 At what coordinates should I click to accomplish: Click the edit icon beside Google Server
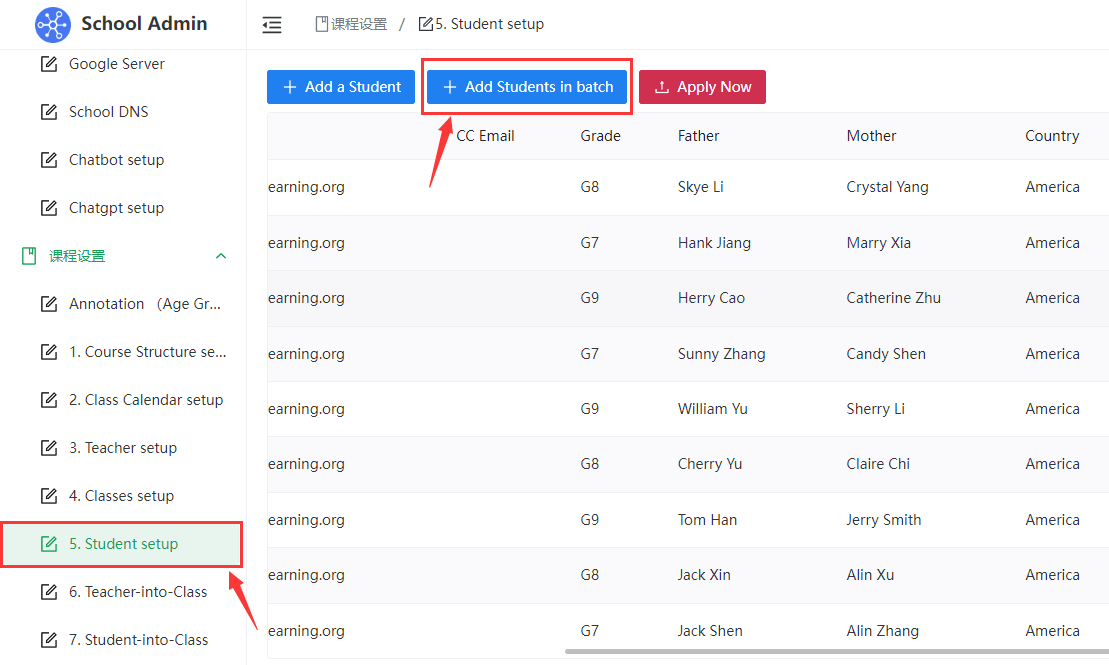pos(48,64)
